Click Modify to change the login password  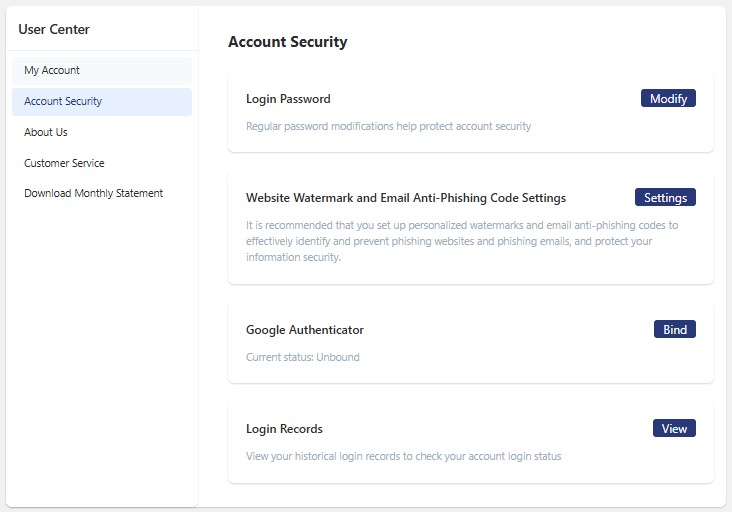tap(667, 98)
